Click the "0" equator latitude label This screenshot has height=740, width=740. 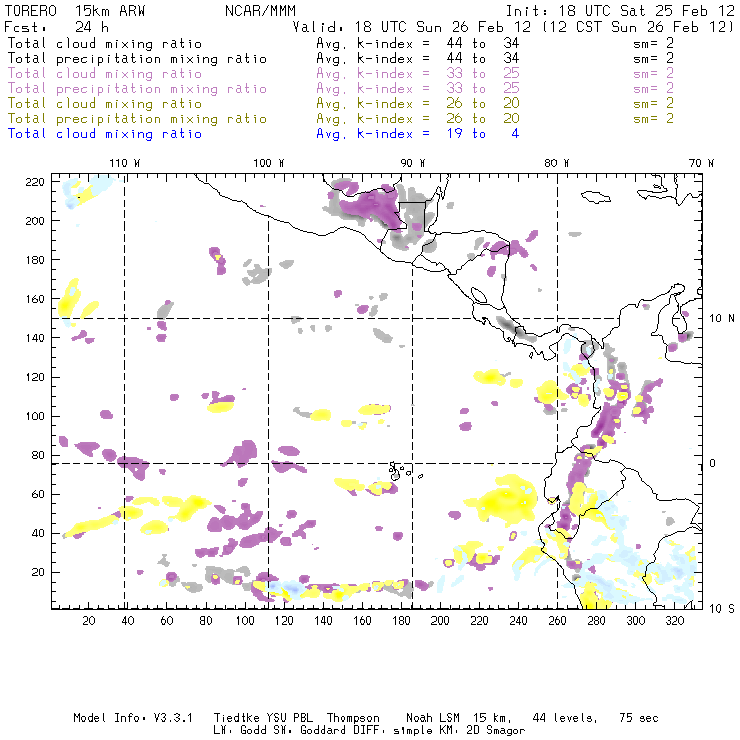coord(712,463)
